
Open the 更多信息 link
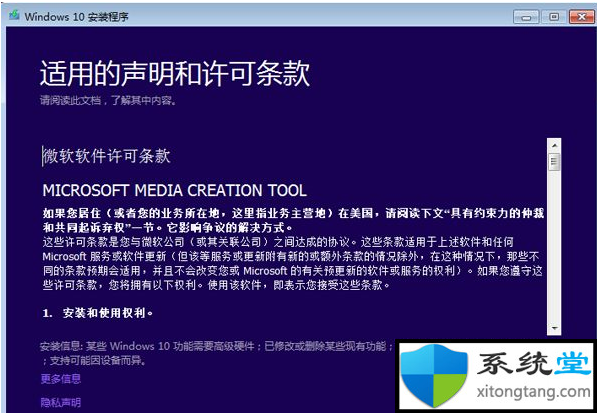click(x=61, y=379)
